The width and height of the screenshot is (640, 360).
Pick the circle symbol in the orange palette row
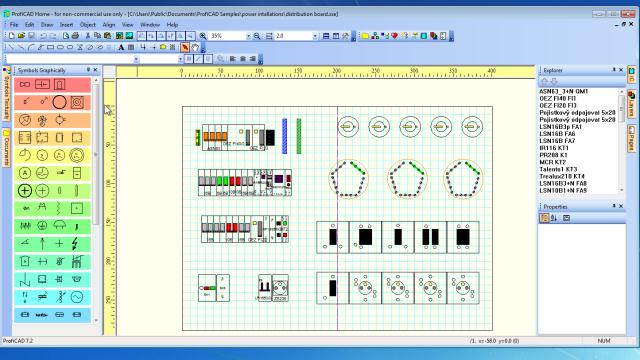(x=59, y=102)
